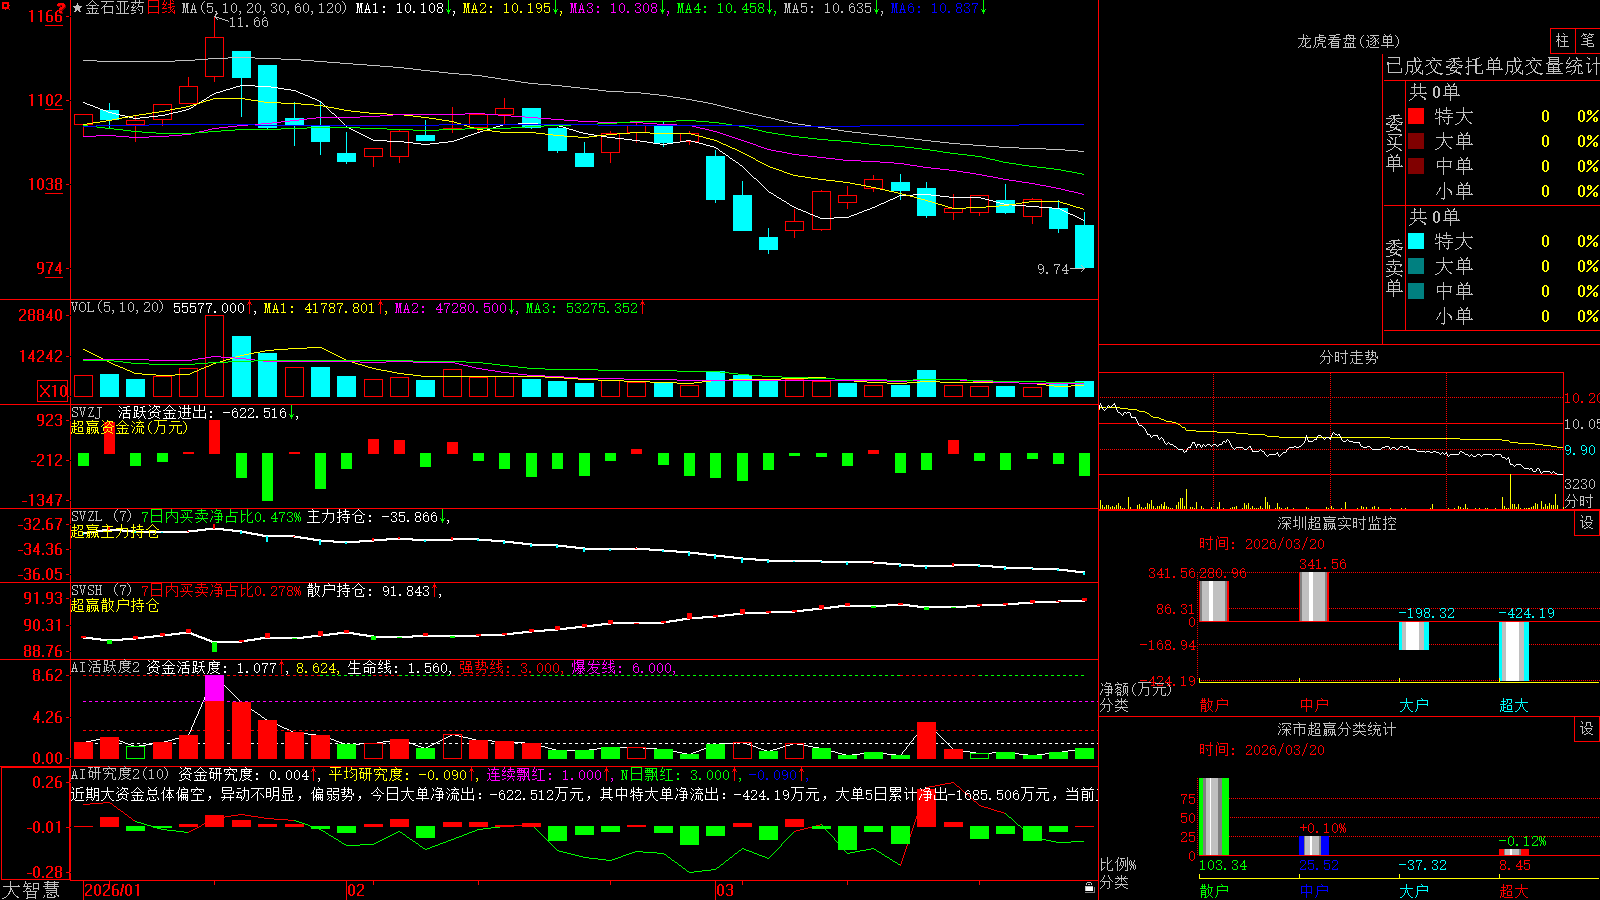
Task: Click the 资金研究度: 0.004 value
Action: coord(248,774)
